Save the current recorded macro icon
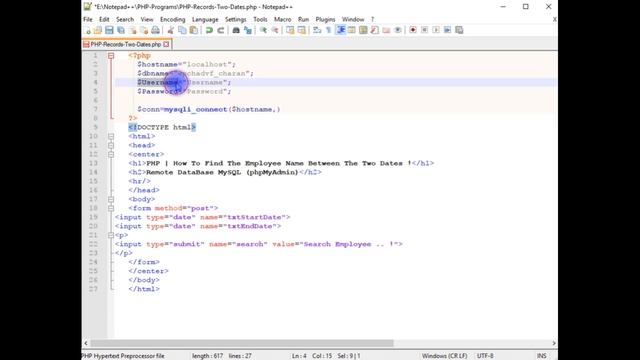This screenshot has width=640, height=360. pyautogui.click(x=459, y=30)
